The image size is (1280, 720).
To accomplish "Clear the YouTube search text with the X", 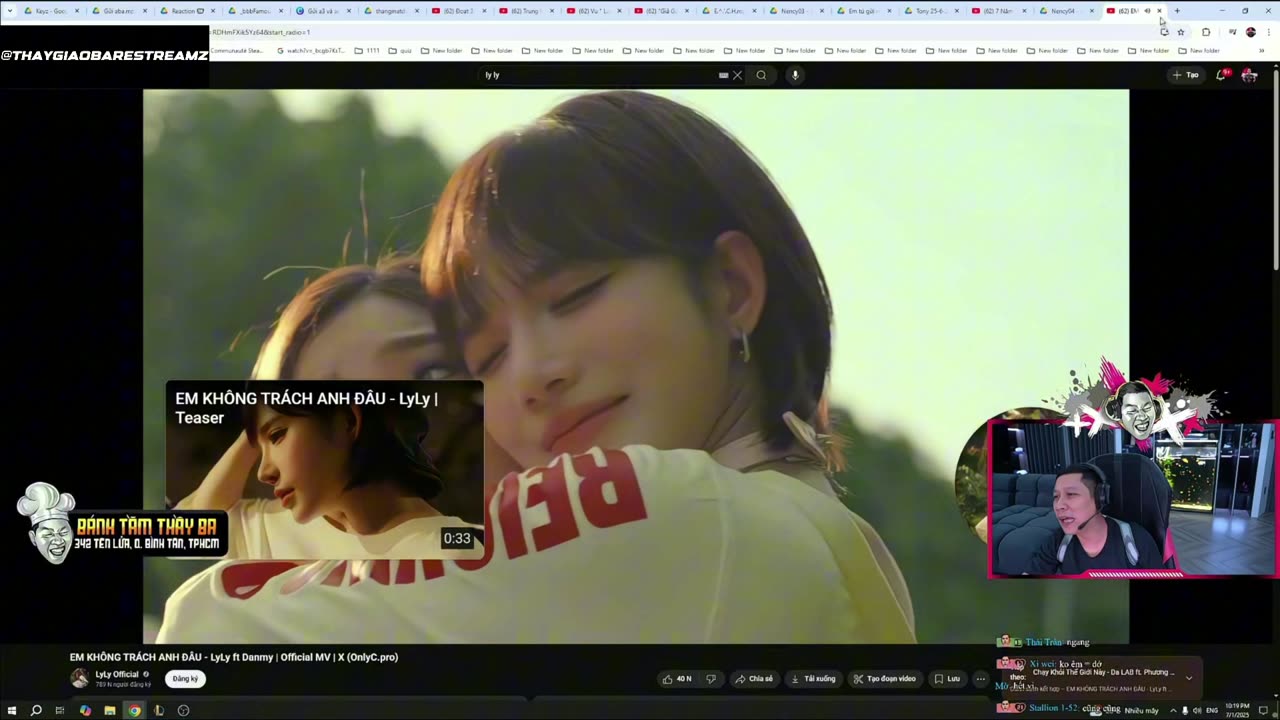I will pos(737,75).
